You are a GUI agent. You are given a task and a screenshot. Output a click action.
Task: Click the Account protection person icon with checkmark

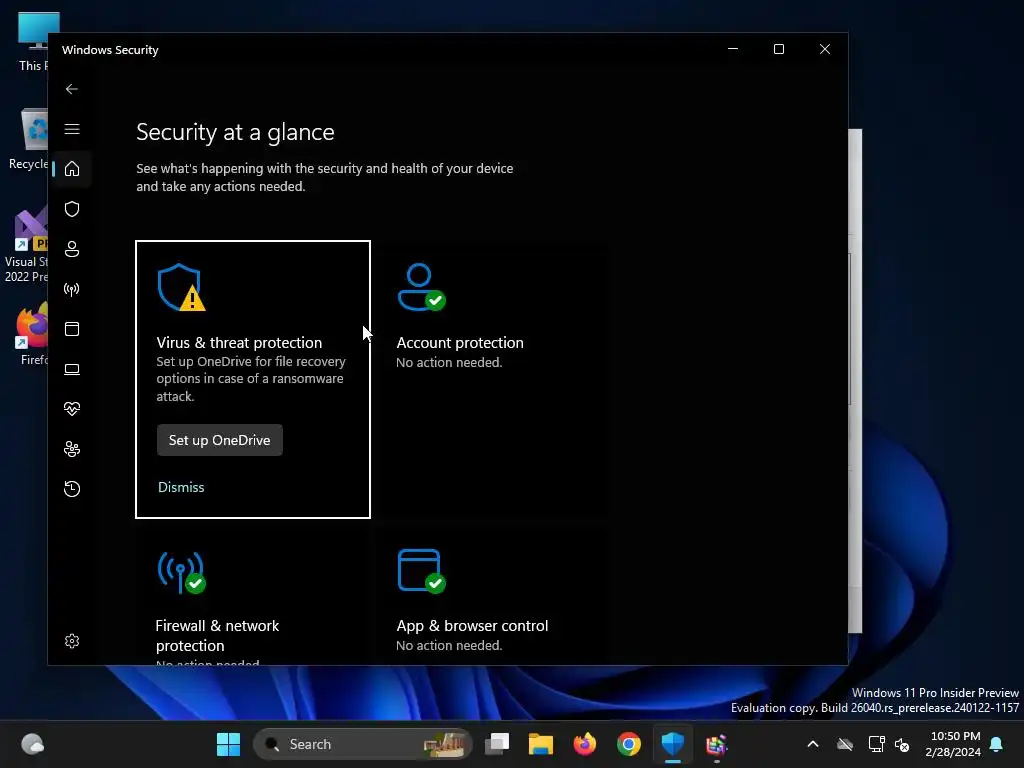click(x=421, y=287)
